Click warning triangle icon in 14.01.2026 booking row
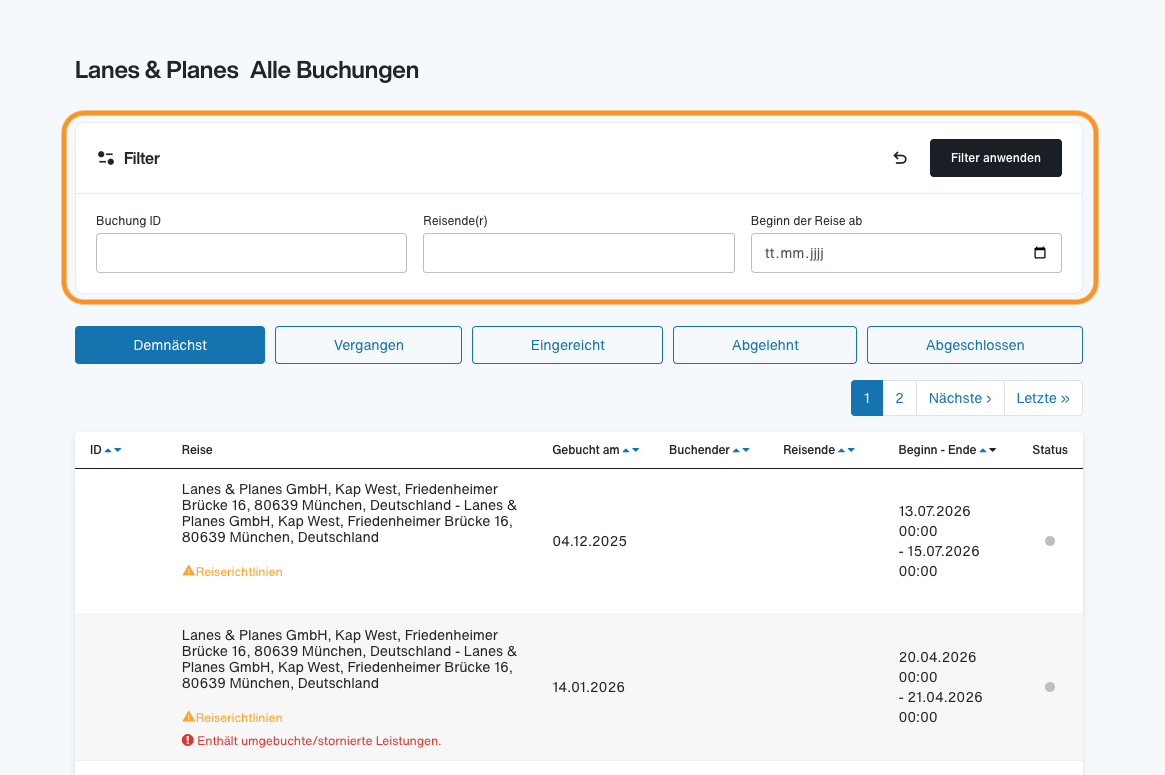 tap(188, 717)
